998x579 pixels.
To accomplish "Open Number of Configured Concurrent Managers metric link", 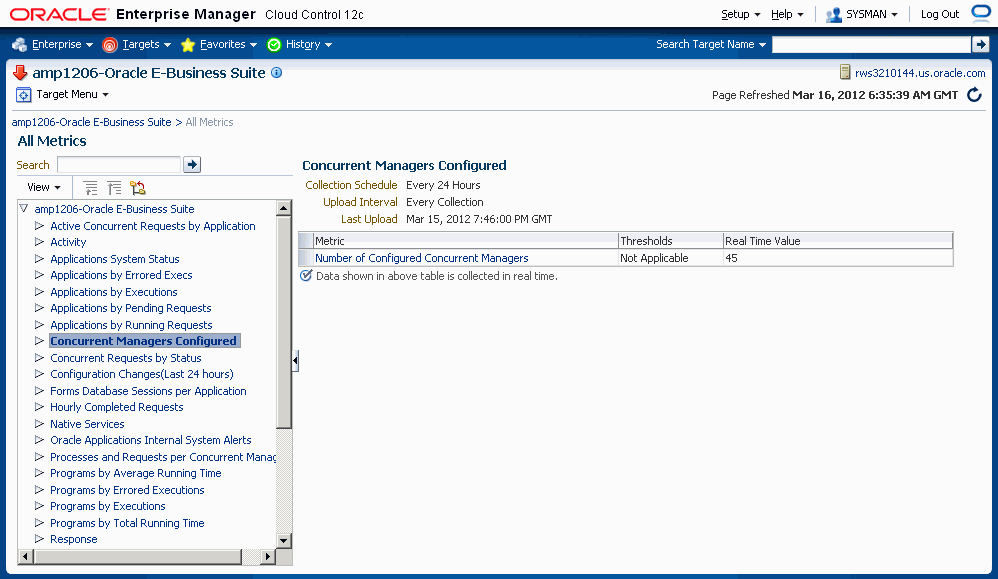I will (421, 258).
